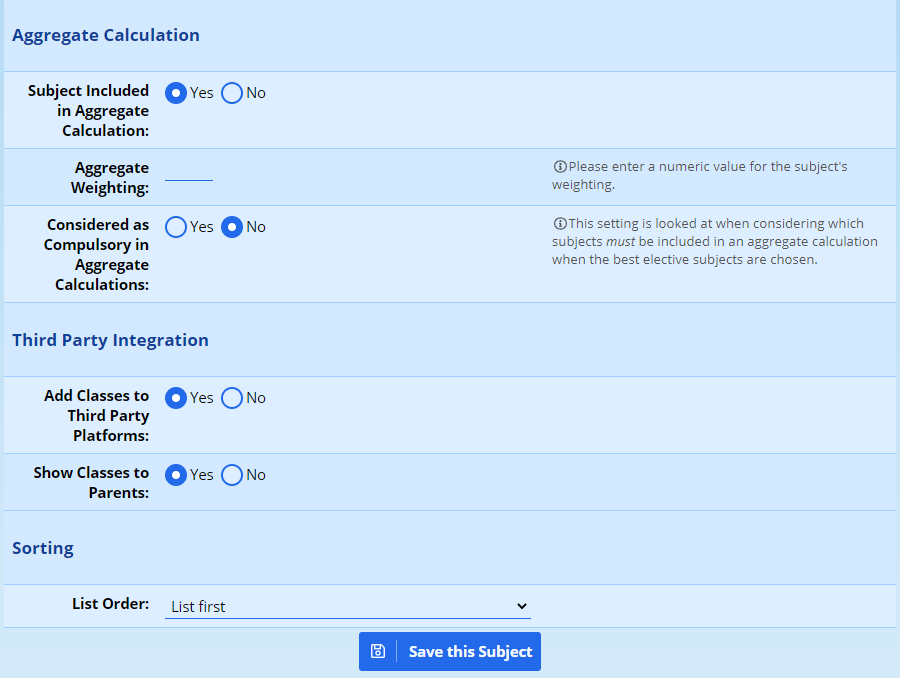Click the Show Classes to Parents label
Viewport: 900px width, 678px height.
pyautogui.click(x=91, y=482)
